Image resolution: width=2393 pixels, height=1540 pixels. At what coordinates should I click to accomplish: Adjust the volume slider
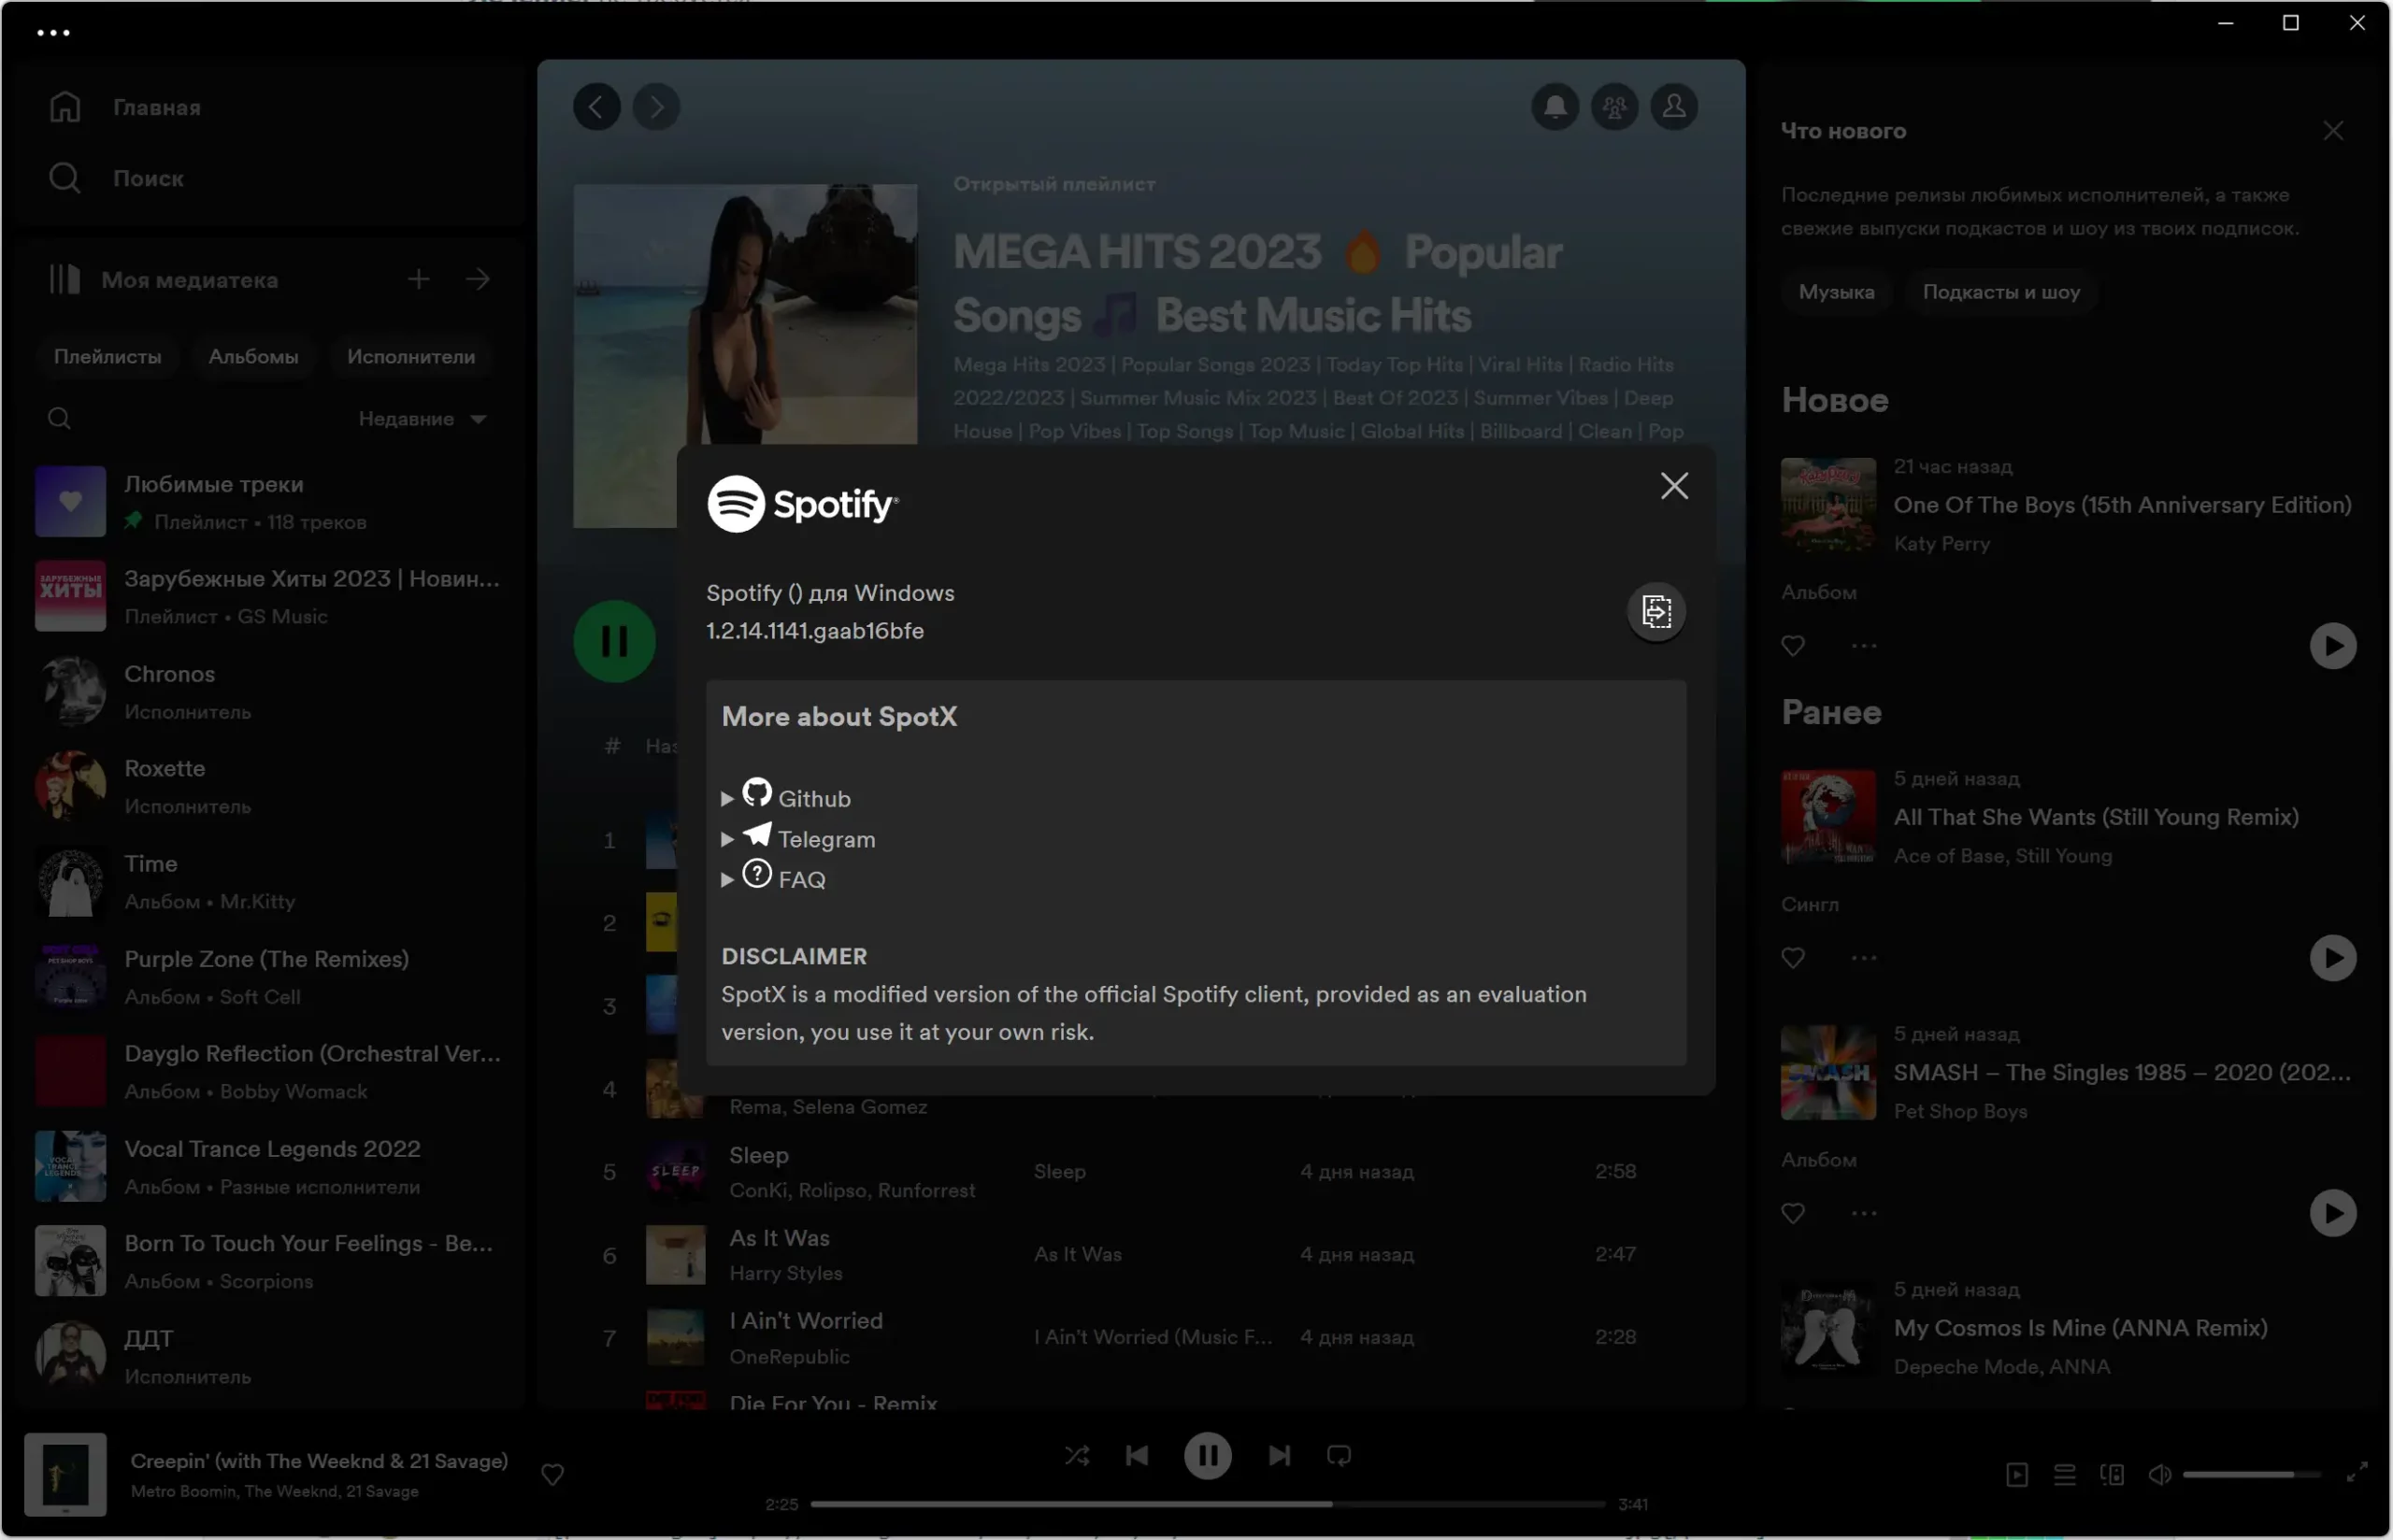pyautogui.click(x=2250, y=1474)
